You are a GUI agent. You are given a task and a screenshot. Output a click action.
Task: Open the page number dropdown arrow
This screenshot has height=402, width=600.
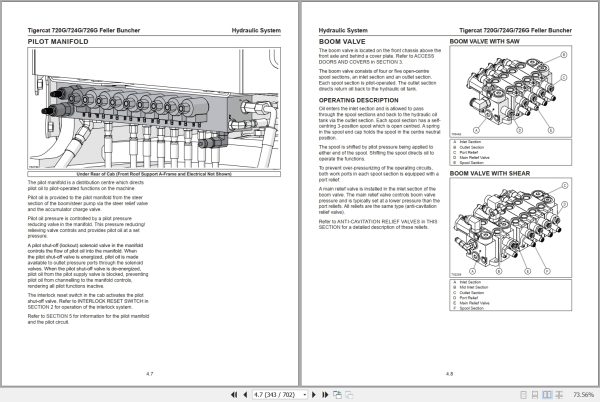305,394
